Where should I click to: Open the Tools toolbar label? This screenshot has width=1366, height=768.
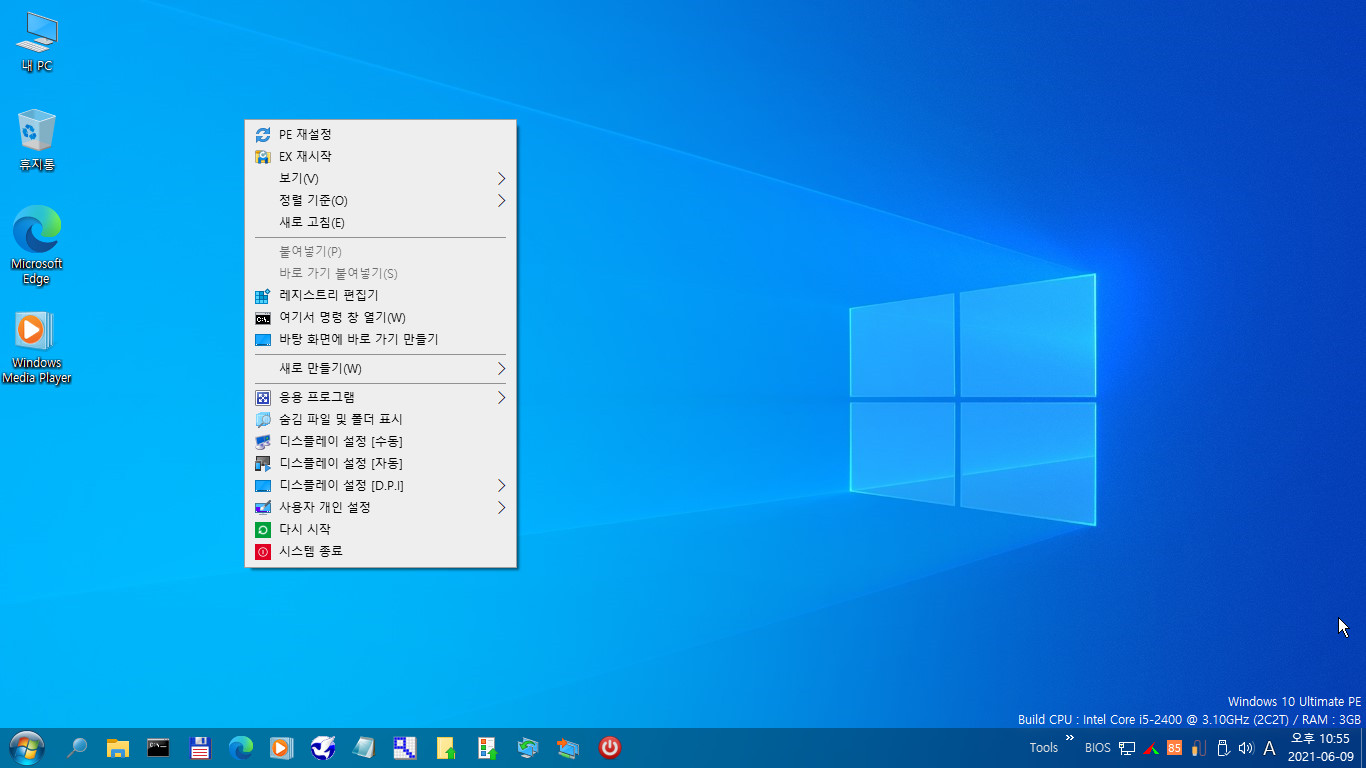(x=1043, y=748)
